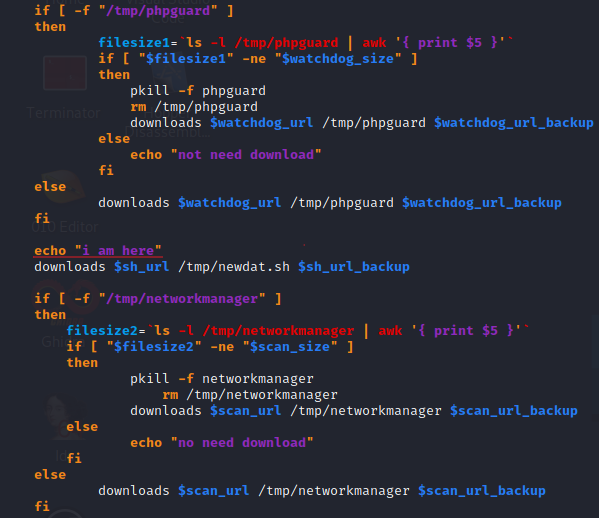Screen dimensions: 599x518
Task: Click the 'pkill -f phpguard' command
Action: click(198, 91)
